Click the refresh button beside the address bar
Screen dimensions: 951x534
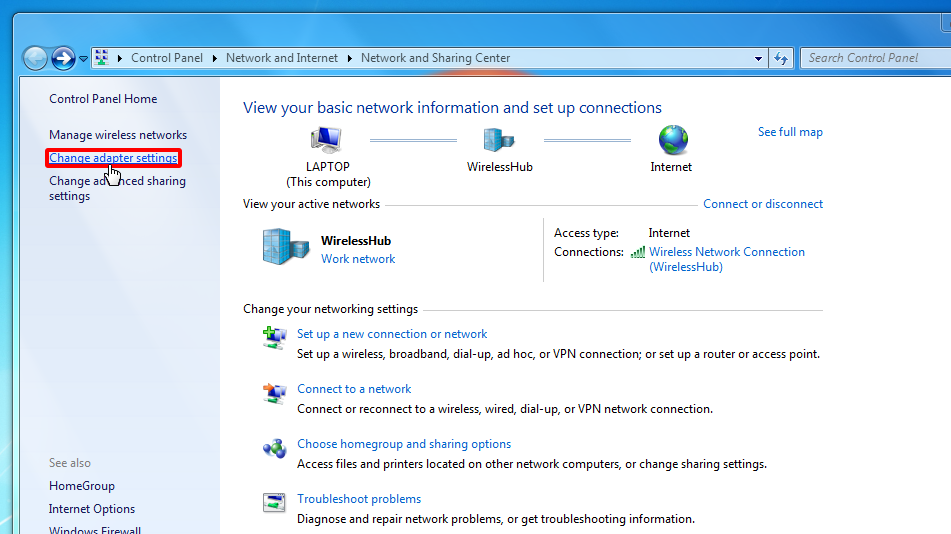coord(781,58)
